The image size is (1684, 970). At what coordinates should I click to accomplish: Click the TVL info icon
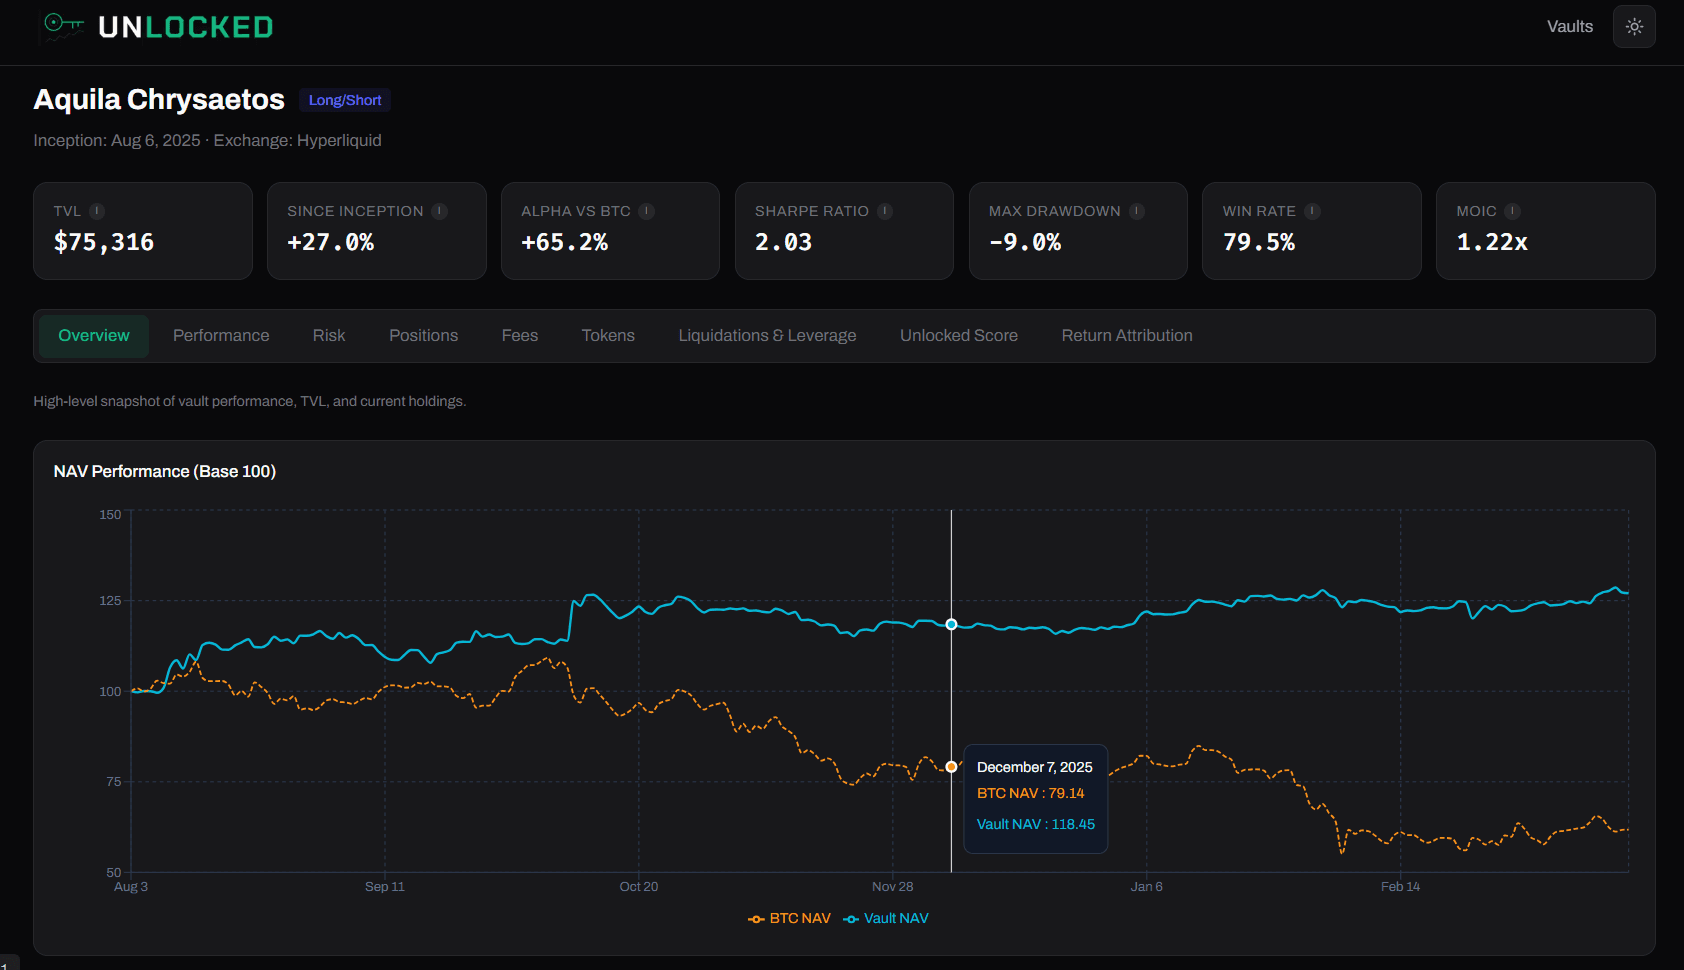97,211
